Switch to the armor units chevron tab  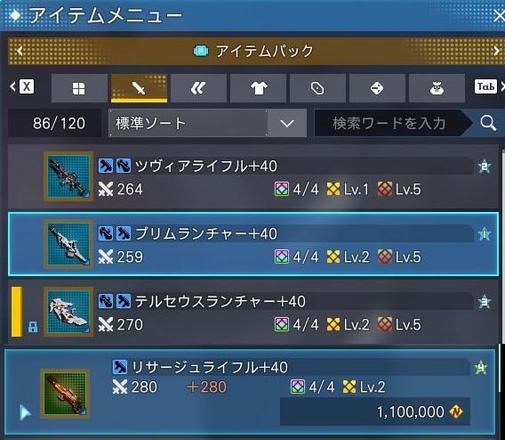pyautogui.click(x=198, y=88)
